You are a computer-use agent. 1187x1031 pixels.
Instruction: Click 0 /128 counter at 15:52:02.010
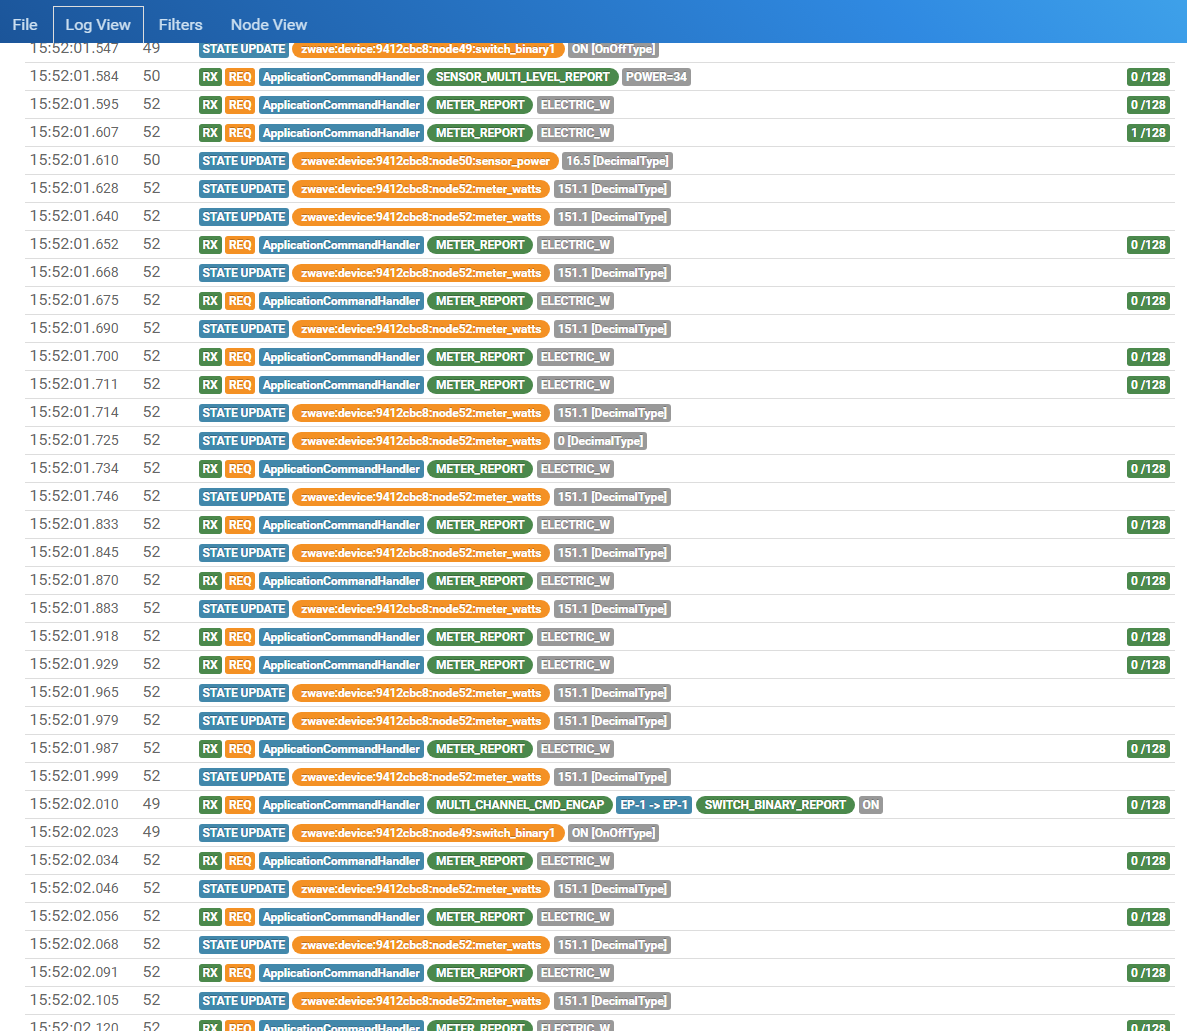[x=1148, y=805]
